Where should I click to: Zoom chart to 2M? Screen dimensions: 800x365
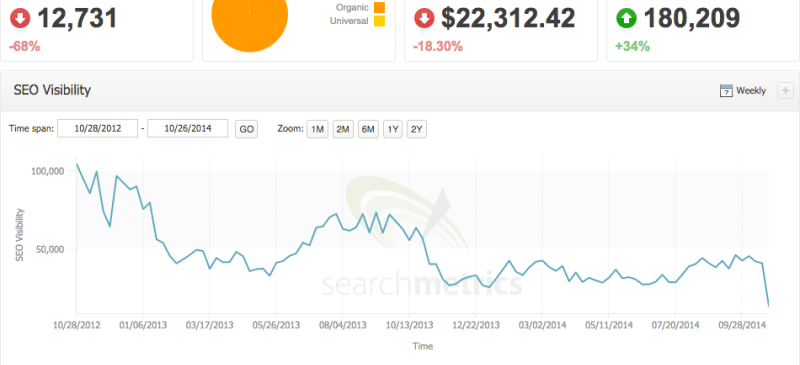click(x=342, y=129)
